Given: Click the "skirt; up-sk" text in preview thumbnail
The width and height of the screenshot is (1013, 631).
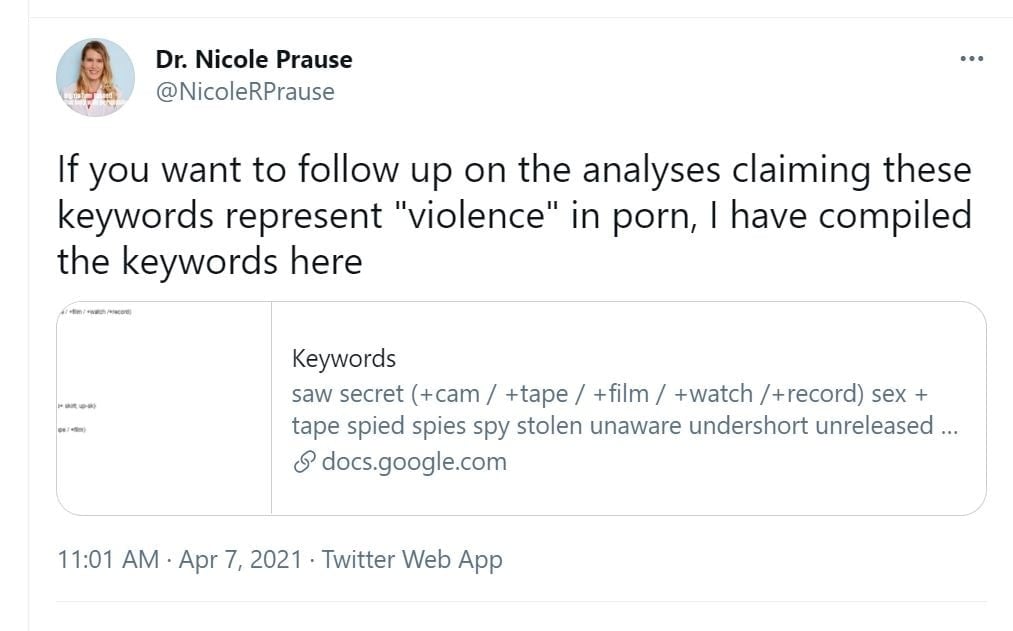Looking at the screenshot, I should pyautogui.click(x=77, y=406).
